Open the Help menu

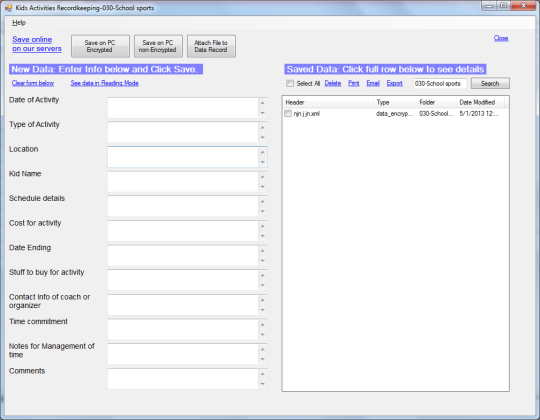coord(19,23)
